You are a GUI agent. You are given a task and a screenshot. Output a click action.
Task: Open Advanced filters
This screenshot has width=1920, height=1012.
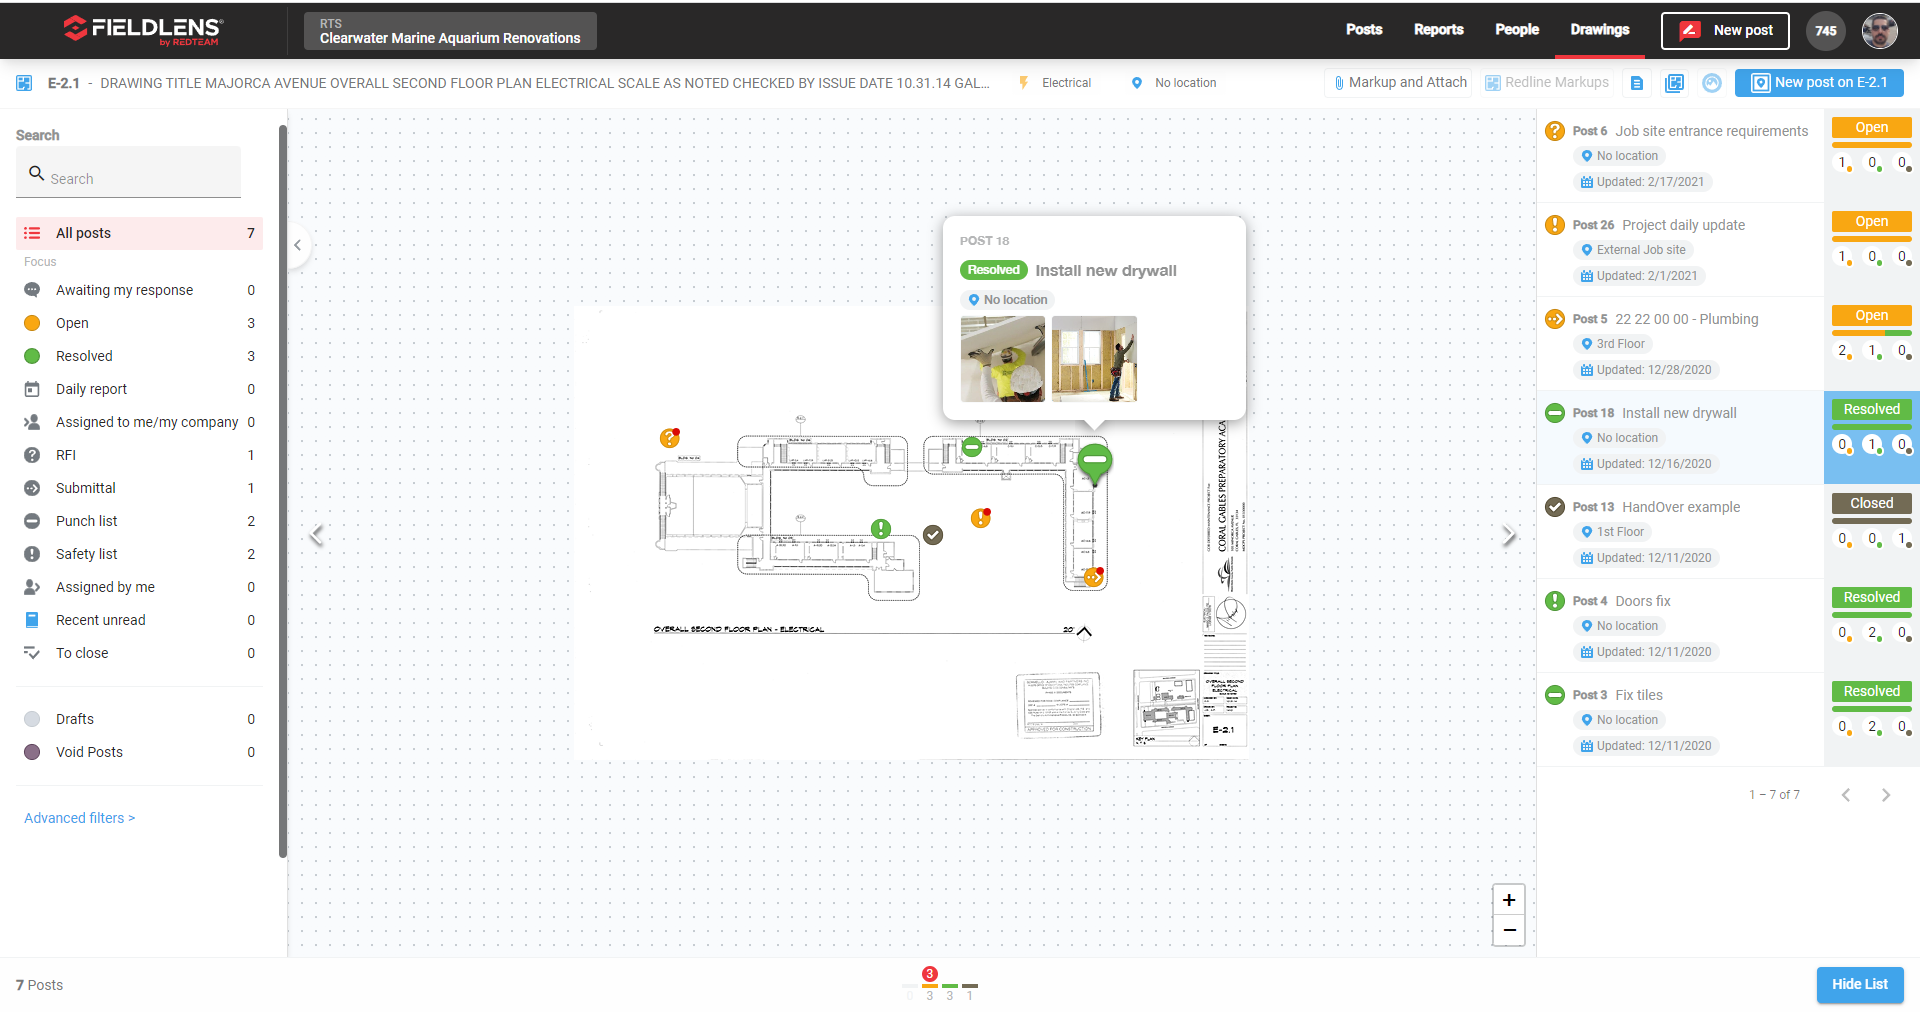pos(79,818)
